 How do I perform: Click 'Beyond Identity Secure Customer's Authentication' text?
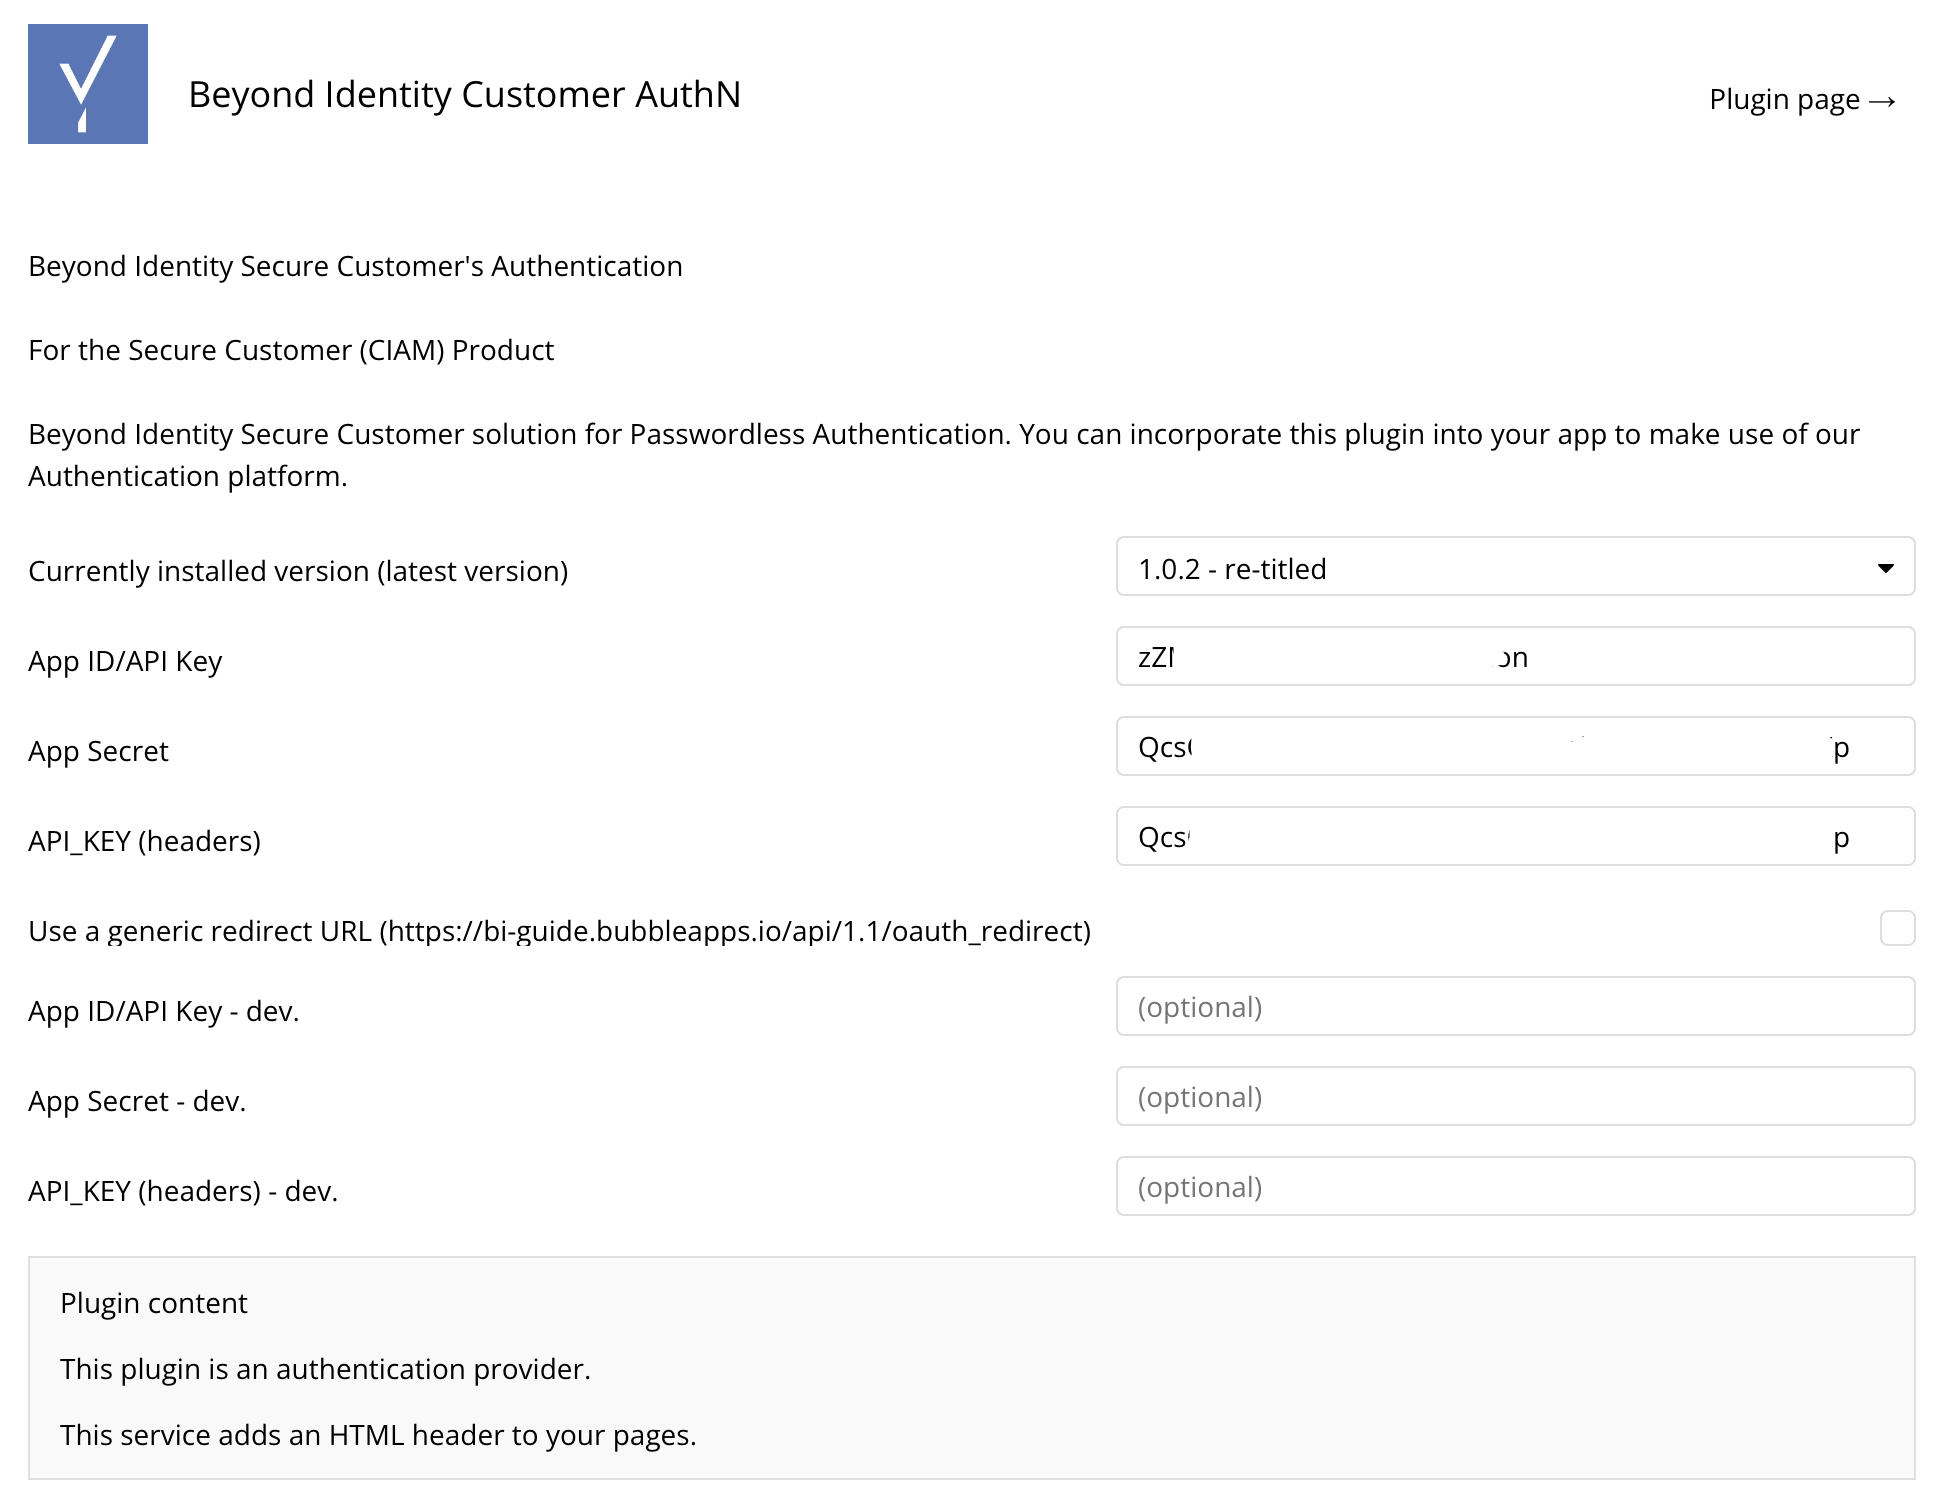tap(355, 266)
